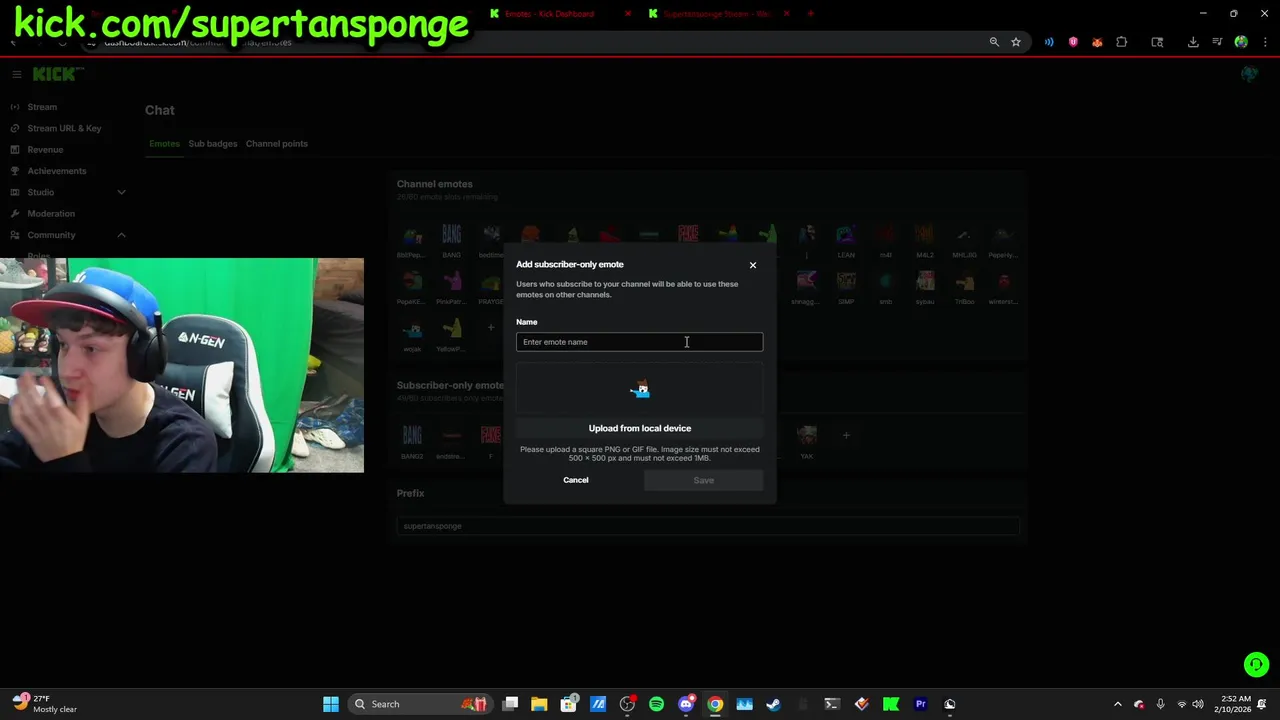This screenshot has width=1280, height=720.
Task: Add new channel emote plus icon
Action: pos(491,327)
